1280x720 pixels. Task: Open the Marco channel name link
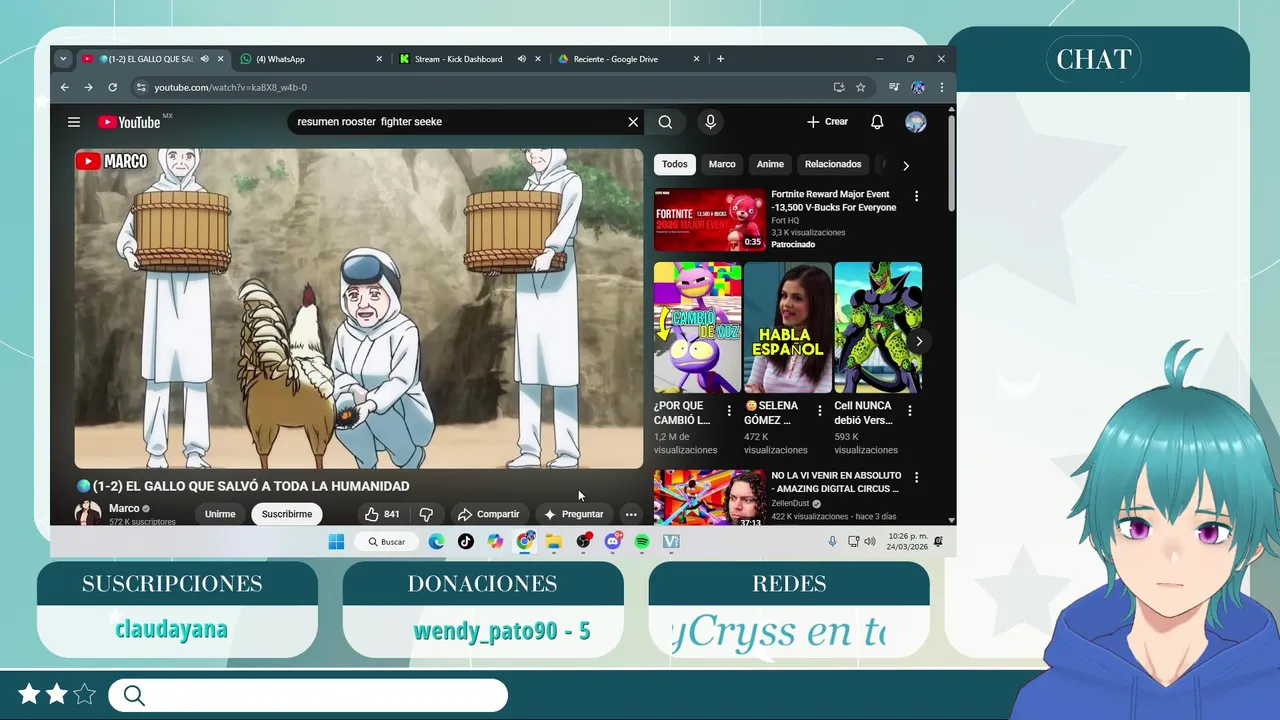[x=124, y=508]
